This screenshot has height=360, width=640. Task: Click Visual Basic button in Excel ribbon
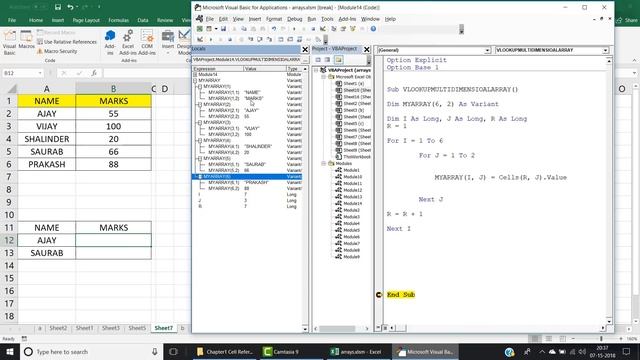9,42
